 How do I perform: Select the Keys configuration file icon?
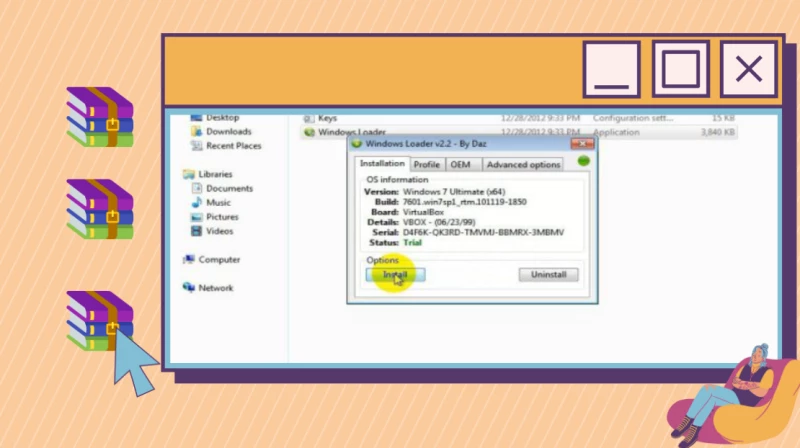click(309, 118)
